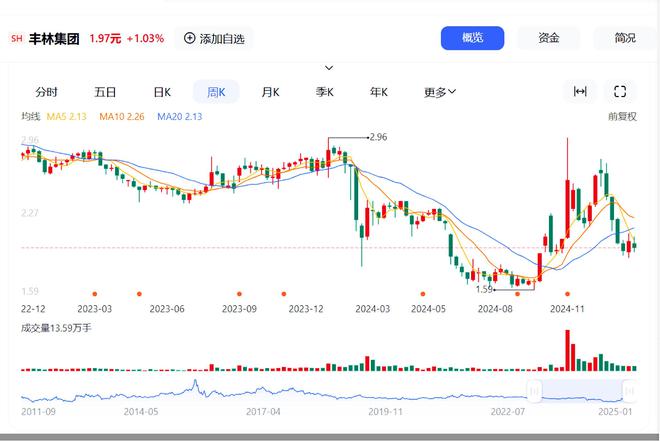The image size is (660, 441).
Task: Click the MA10 2.26 label
Action: pos(122,117)
